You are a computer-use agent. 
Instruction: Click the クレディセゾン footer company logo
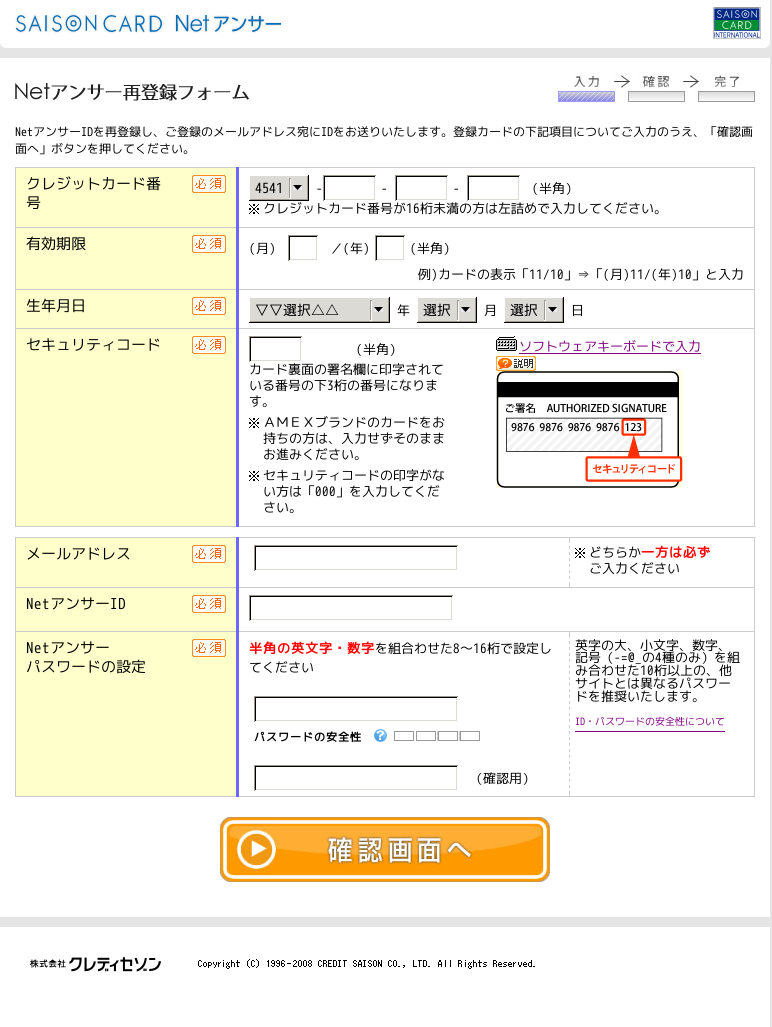[x=95, y=964]
